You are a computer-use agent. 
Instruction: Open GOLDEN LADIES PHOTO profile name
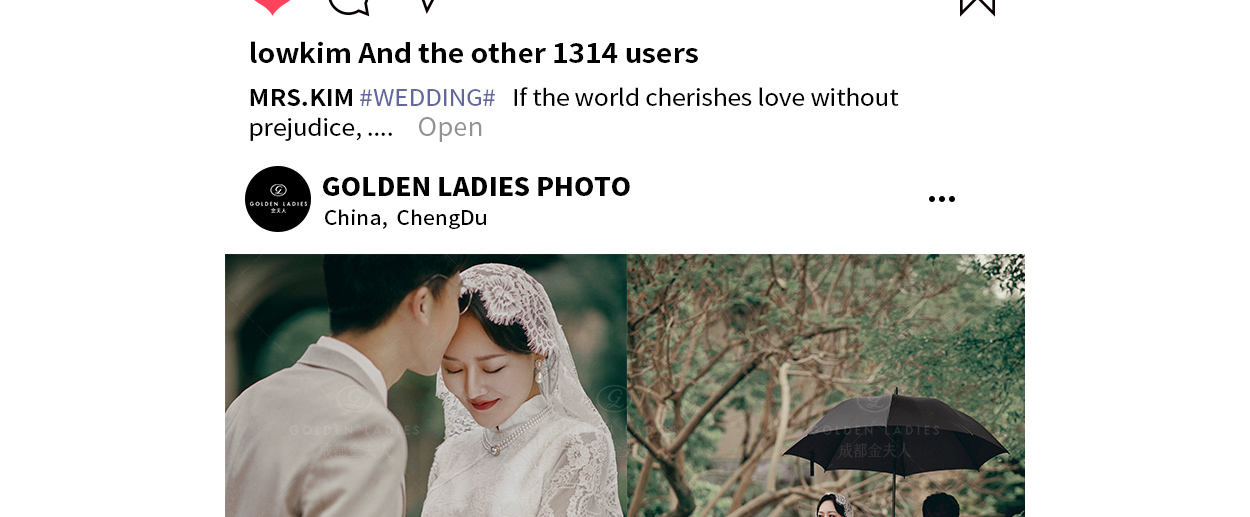(x=476, y=186)
